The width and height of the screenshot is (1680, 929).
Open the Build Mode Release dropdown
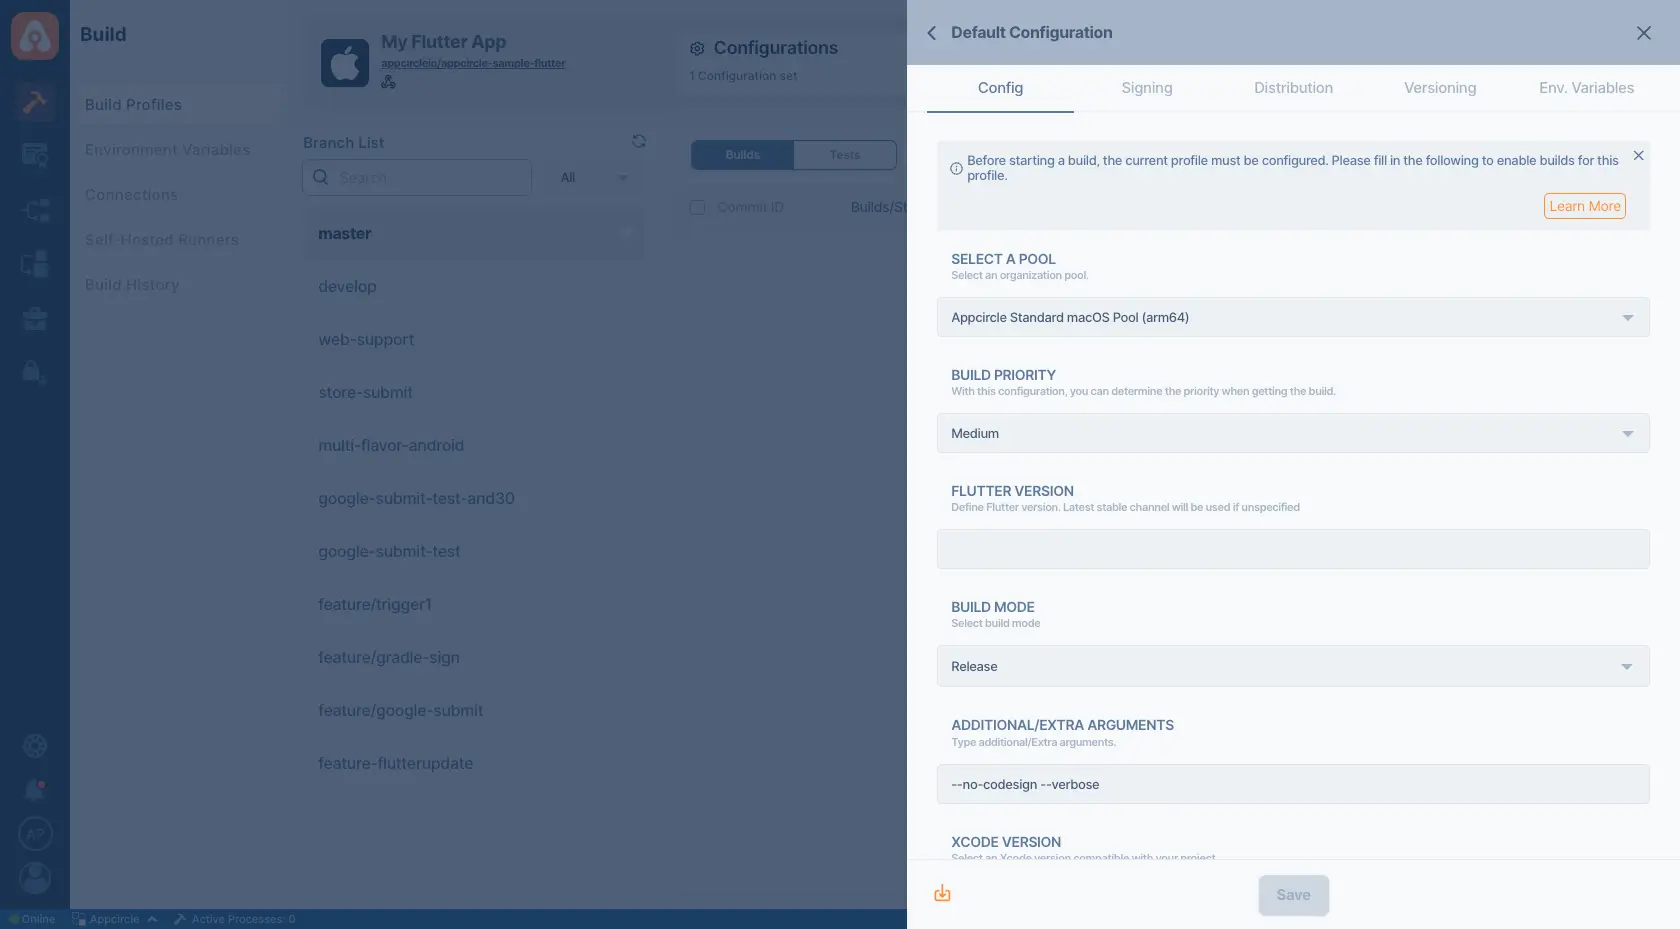(x=1293, y=666)
